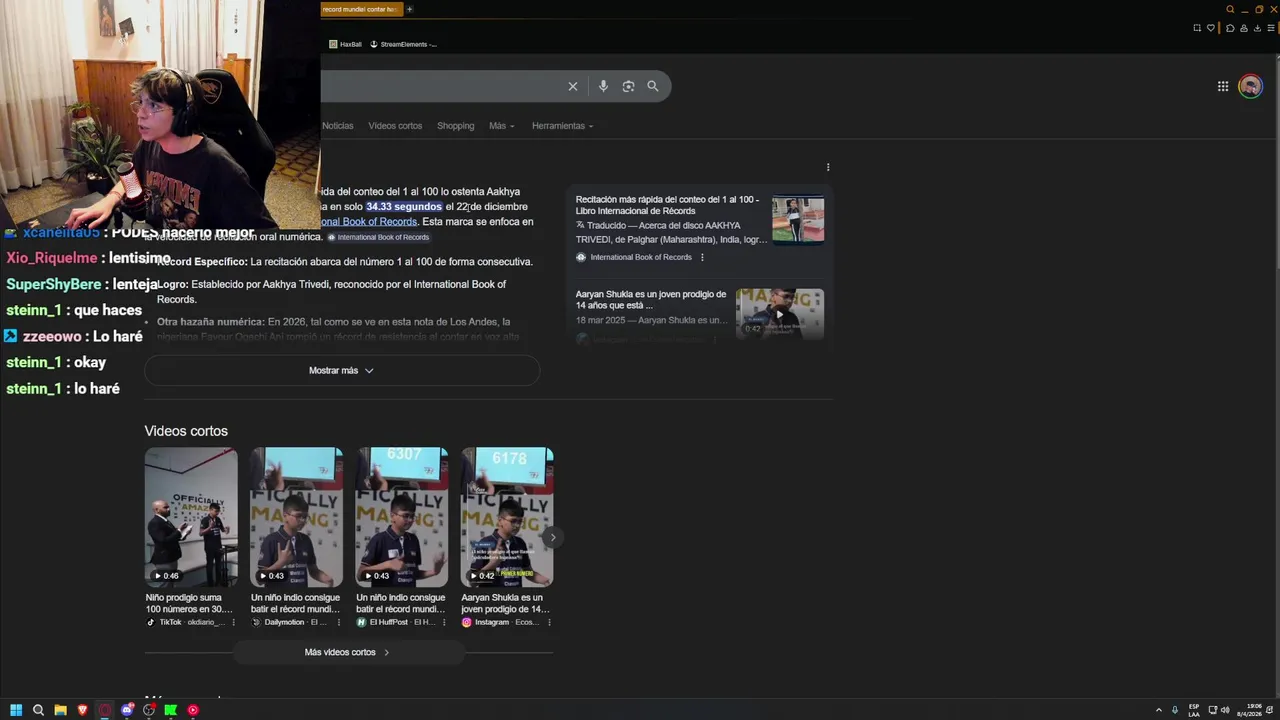Open the Opera browser taskbar icon
The width and height of the screenshot is (1280, 720).
click(x=104, y=710)
